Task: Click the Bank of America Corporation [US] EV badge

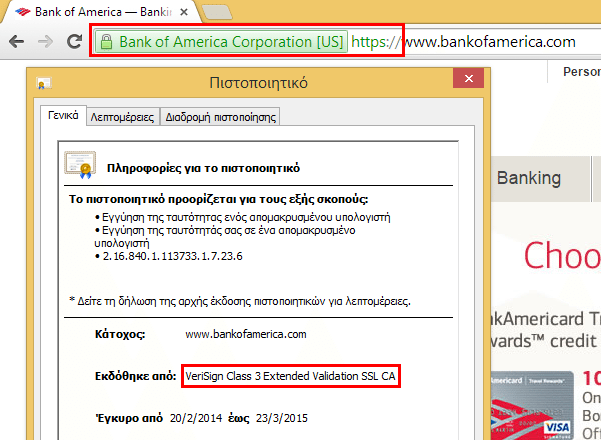Action: click(221, 41)
